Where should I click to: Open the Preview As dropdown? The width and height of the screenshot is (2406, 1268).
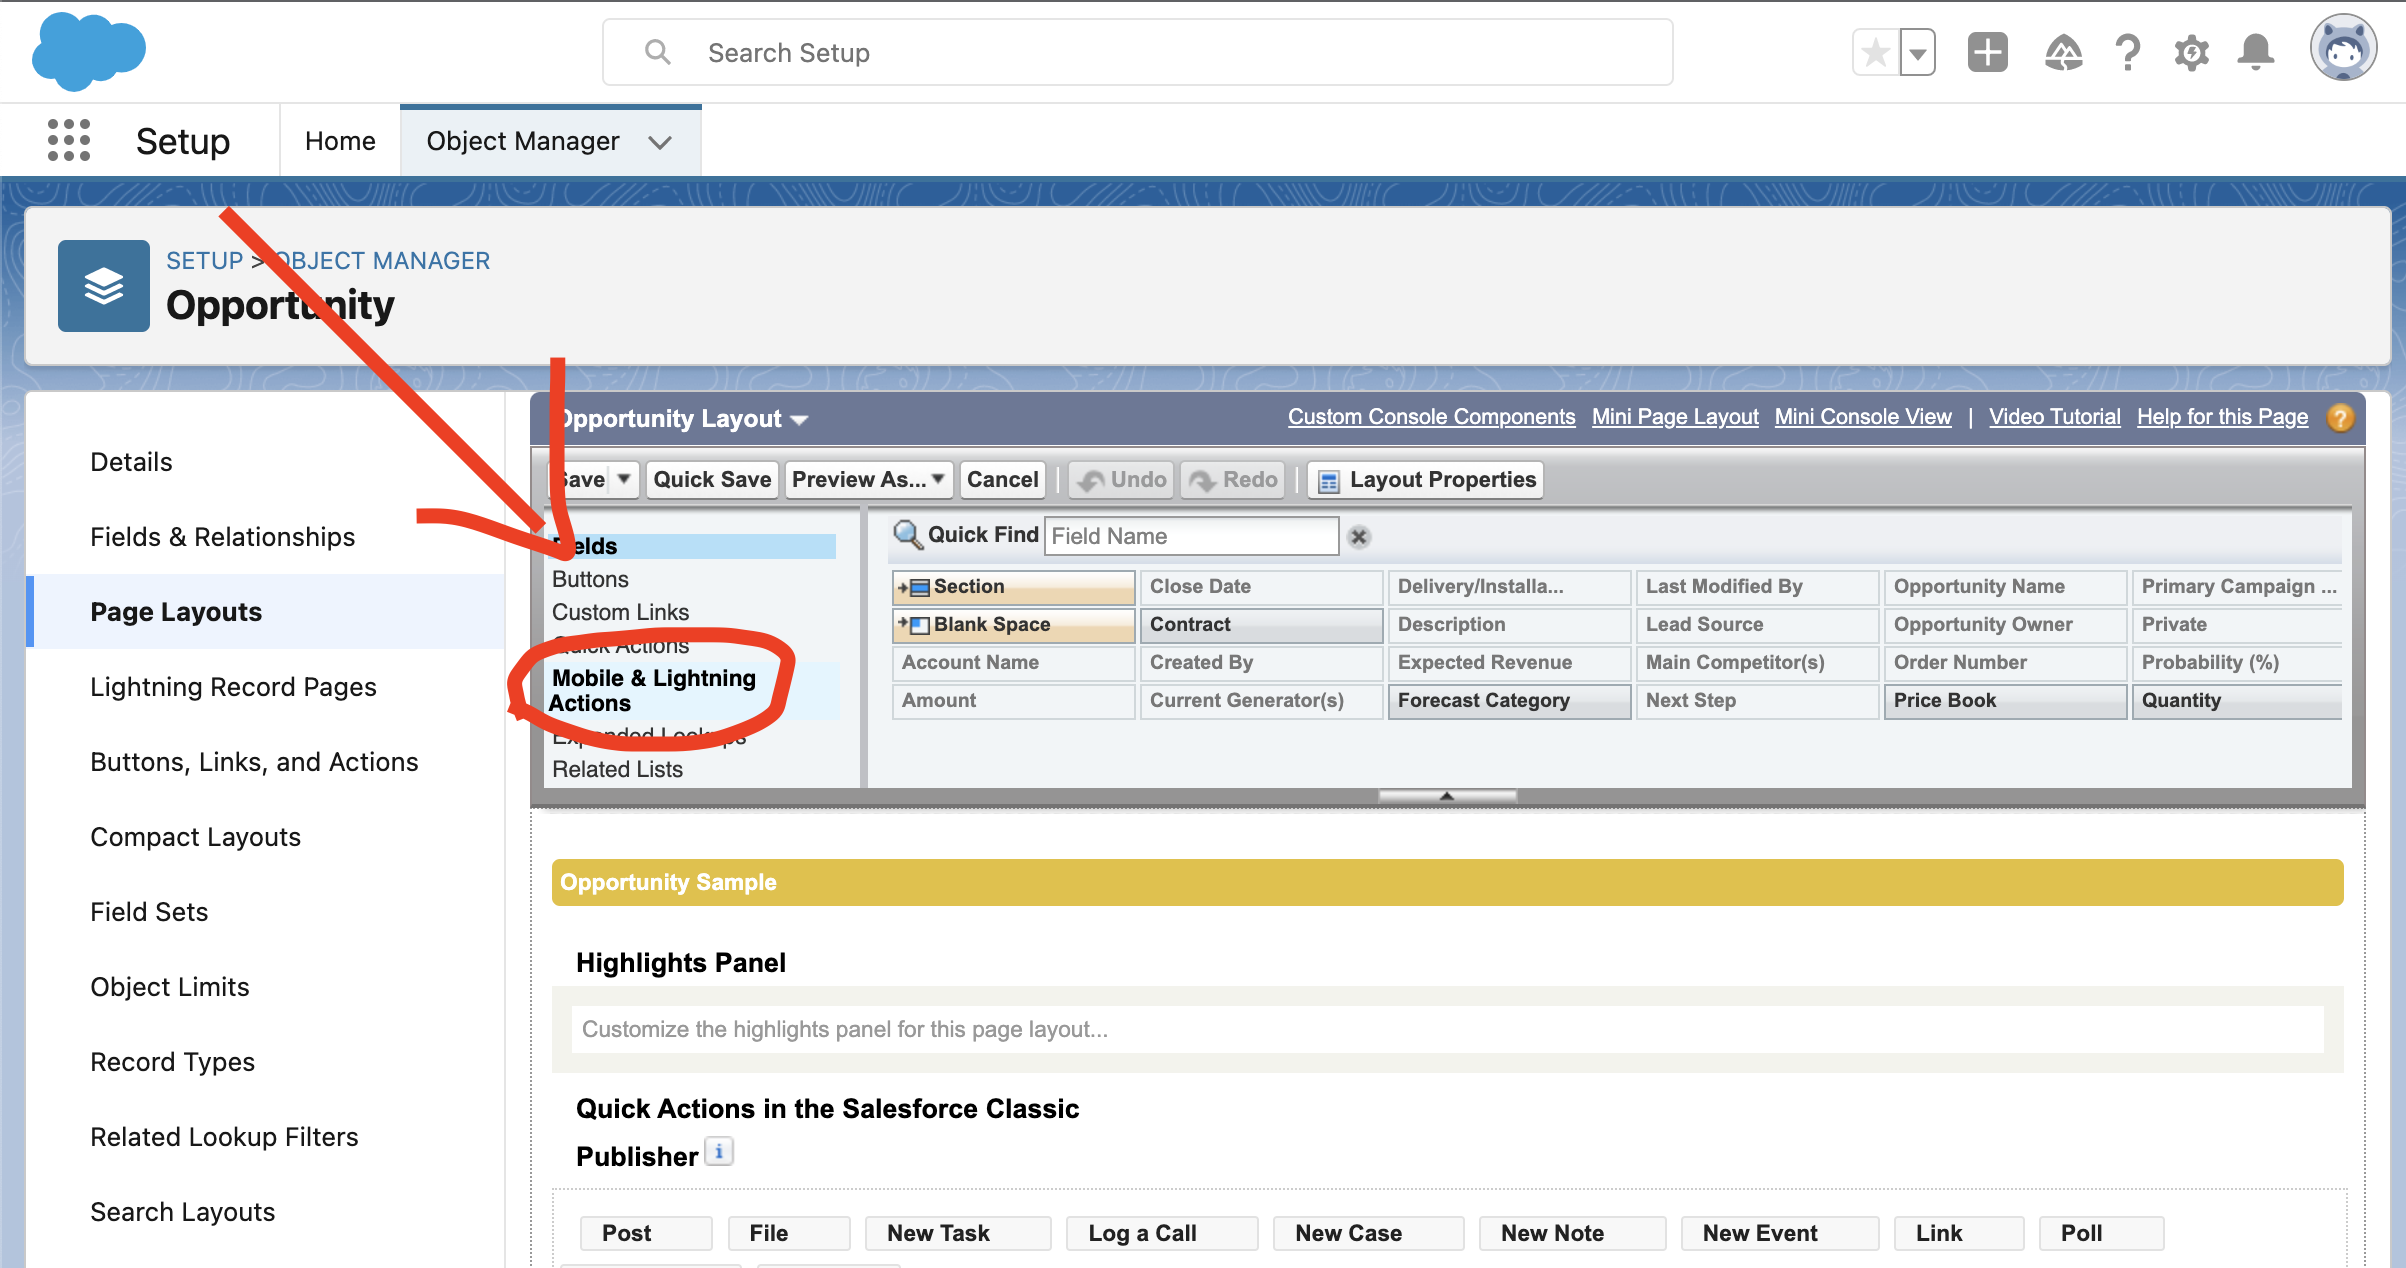[x=868, y=480]
